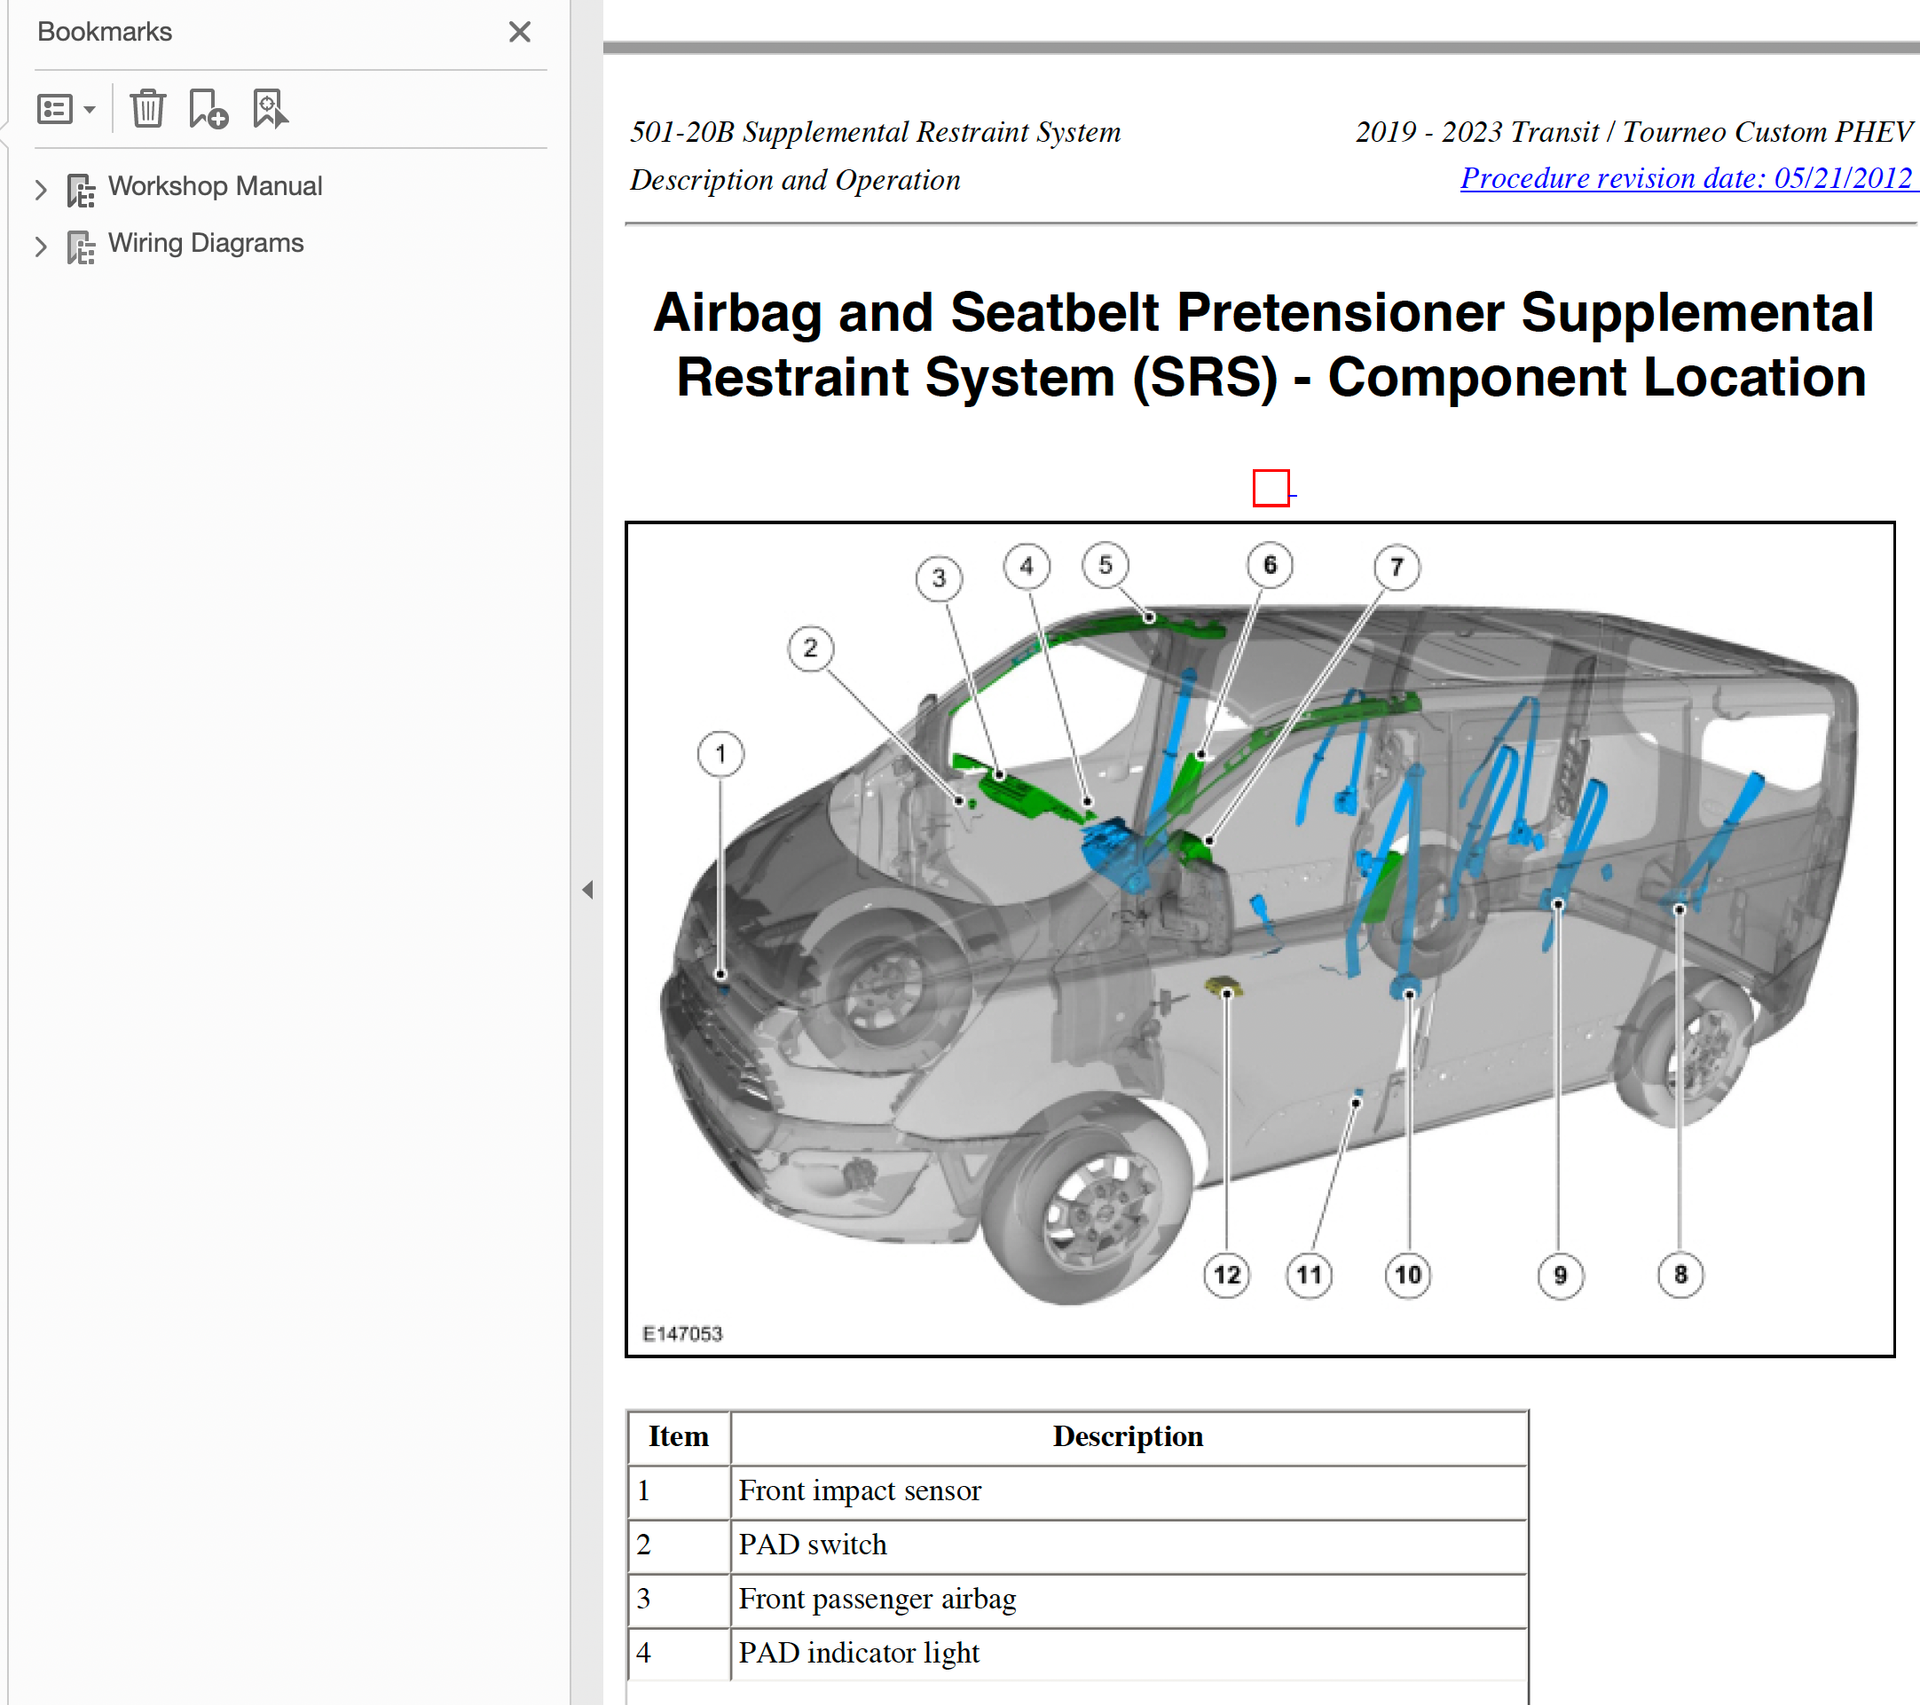
Task: Click Wiring Diagrams bookmark icon
Action: [81, 245]
